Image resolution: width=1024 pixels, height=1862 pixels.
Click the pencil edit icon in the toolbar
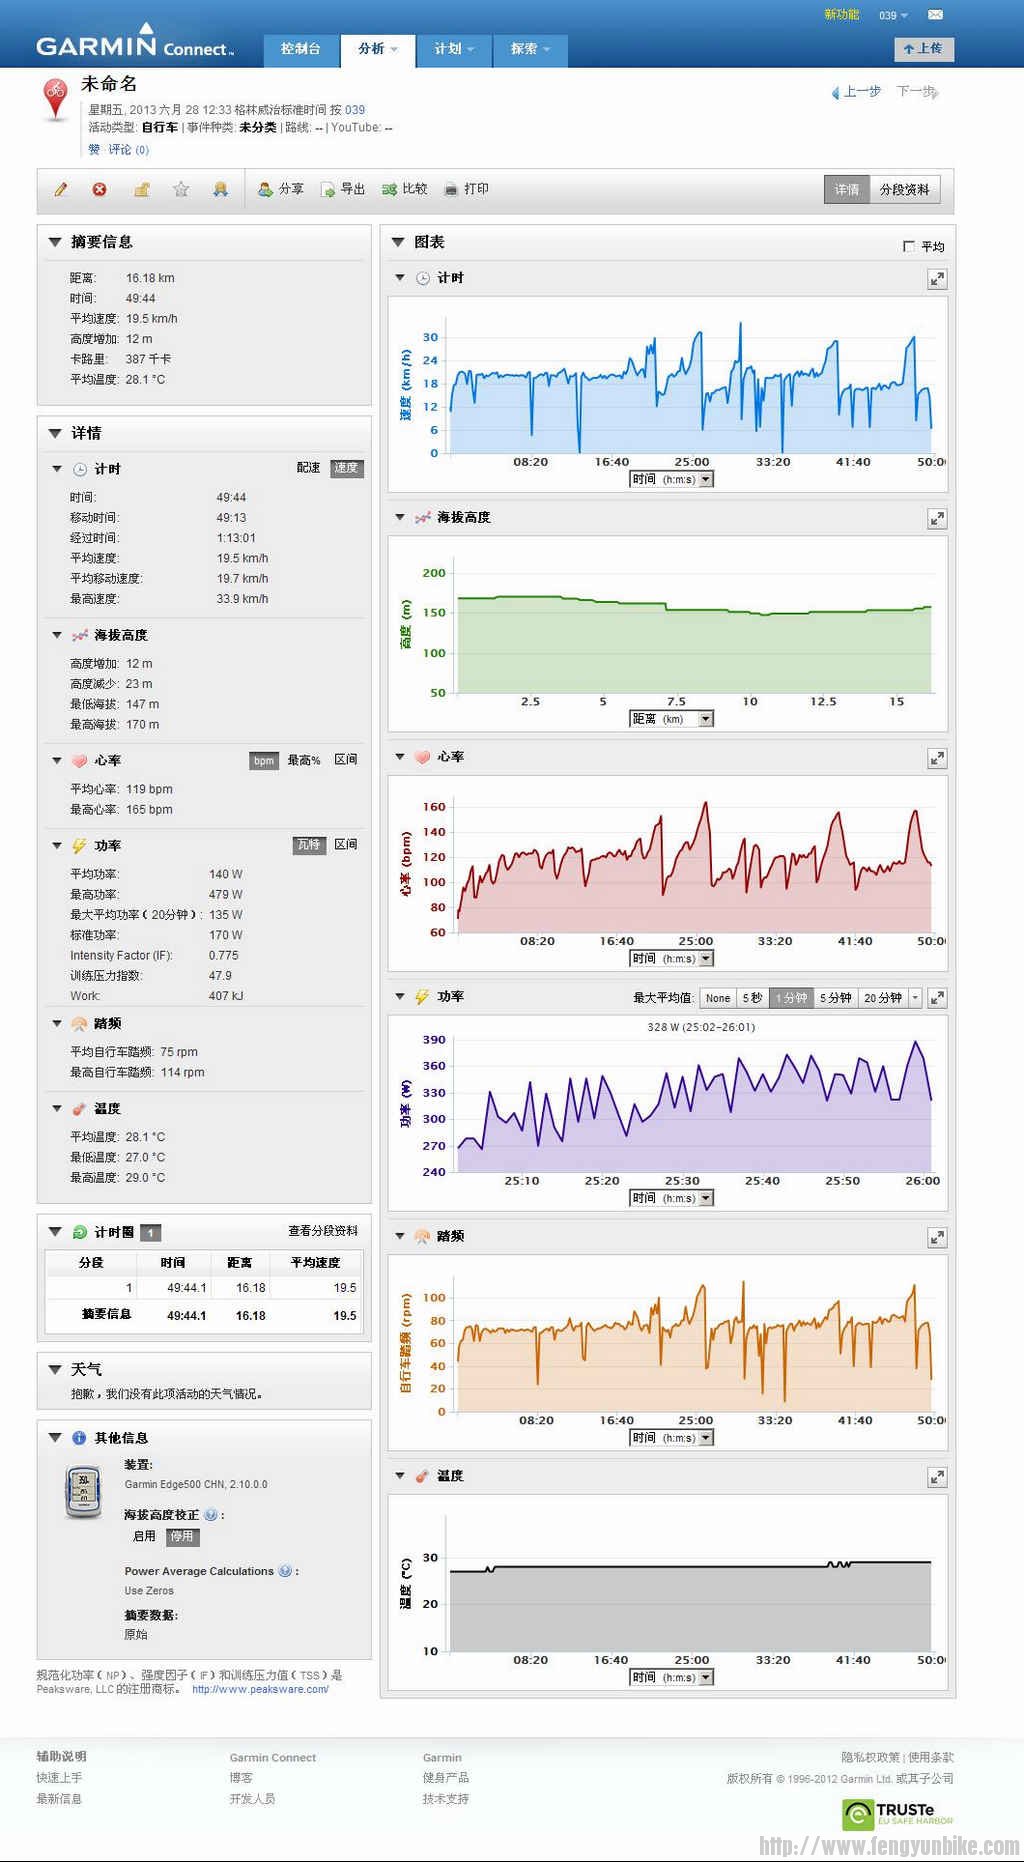point(61,189)
